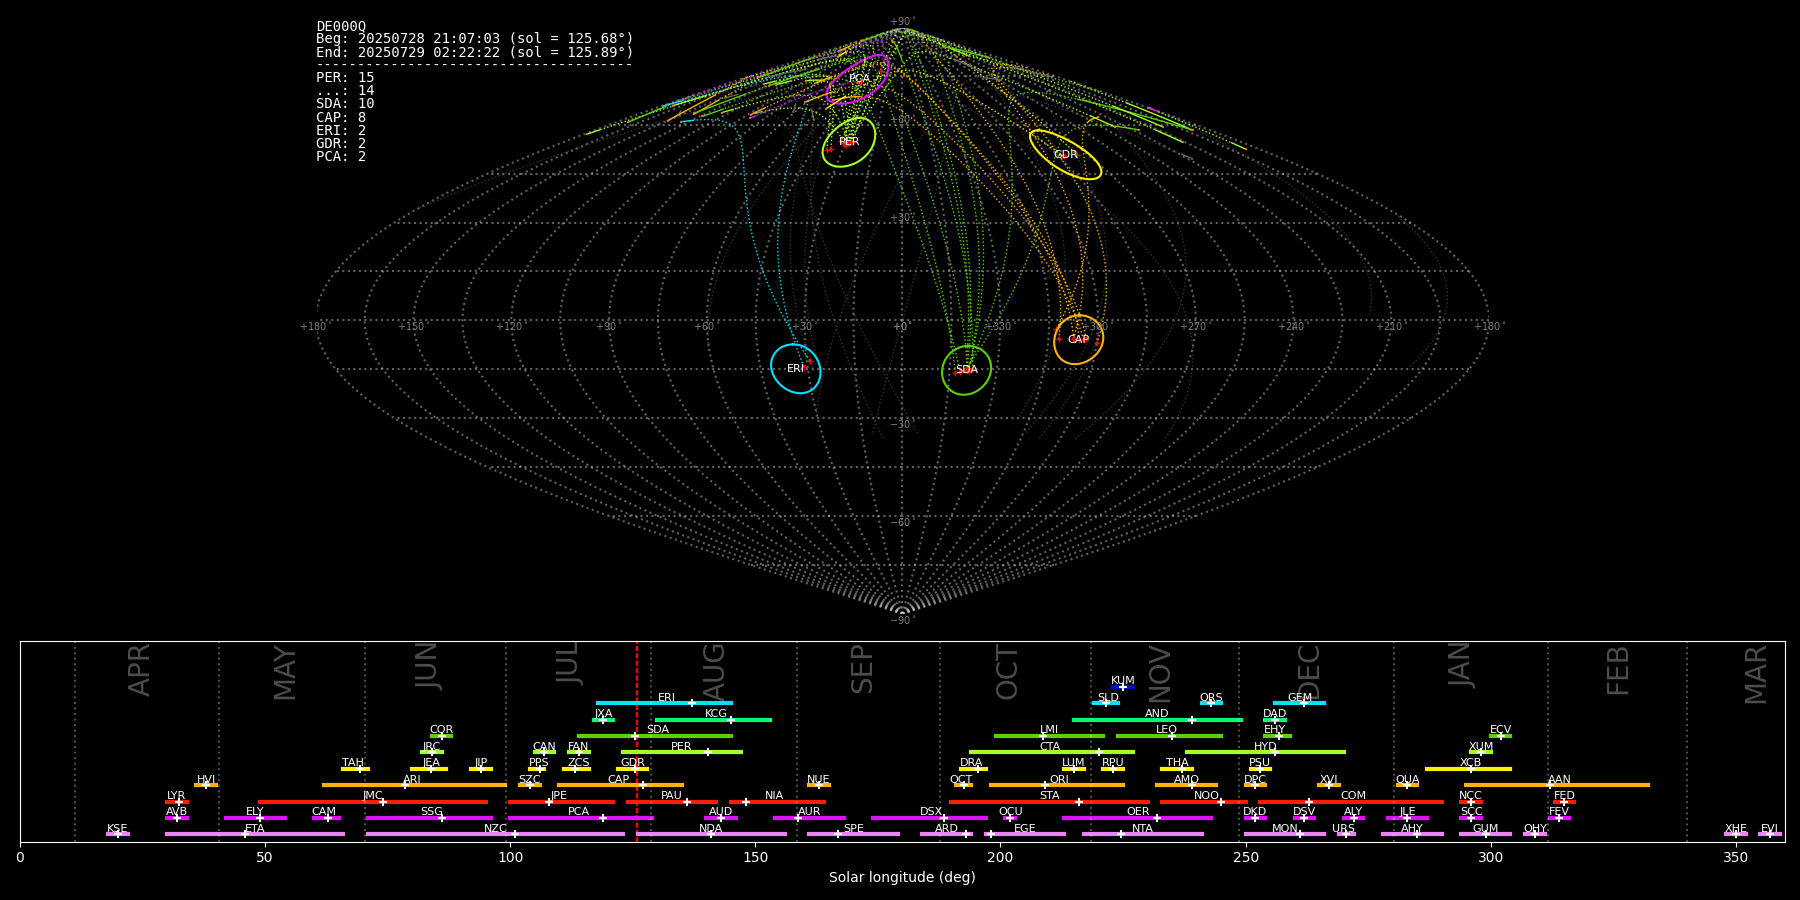This screenshot has width=1800, height=900.
Task: Click the JMC shower bar in timeline
Action: (373, 801)
